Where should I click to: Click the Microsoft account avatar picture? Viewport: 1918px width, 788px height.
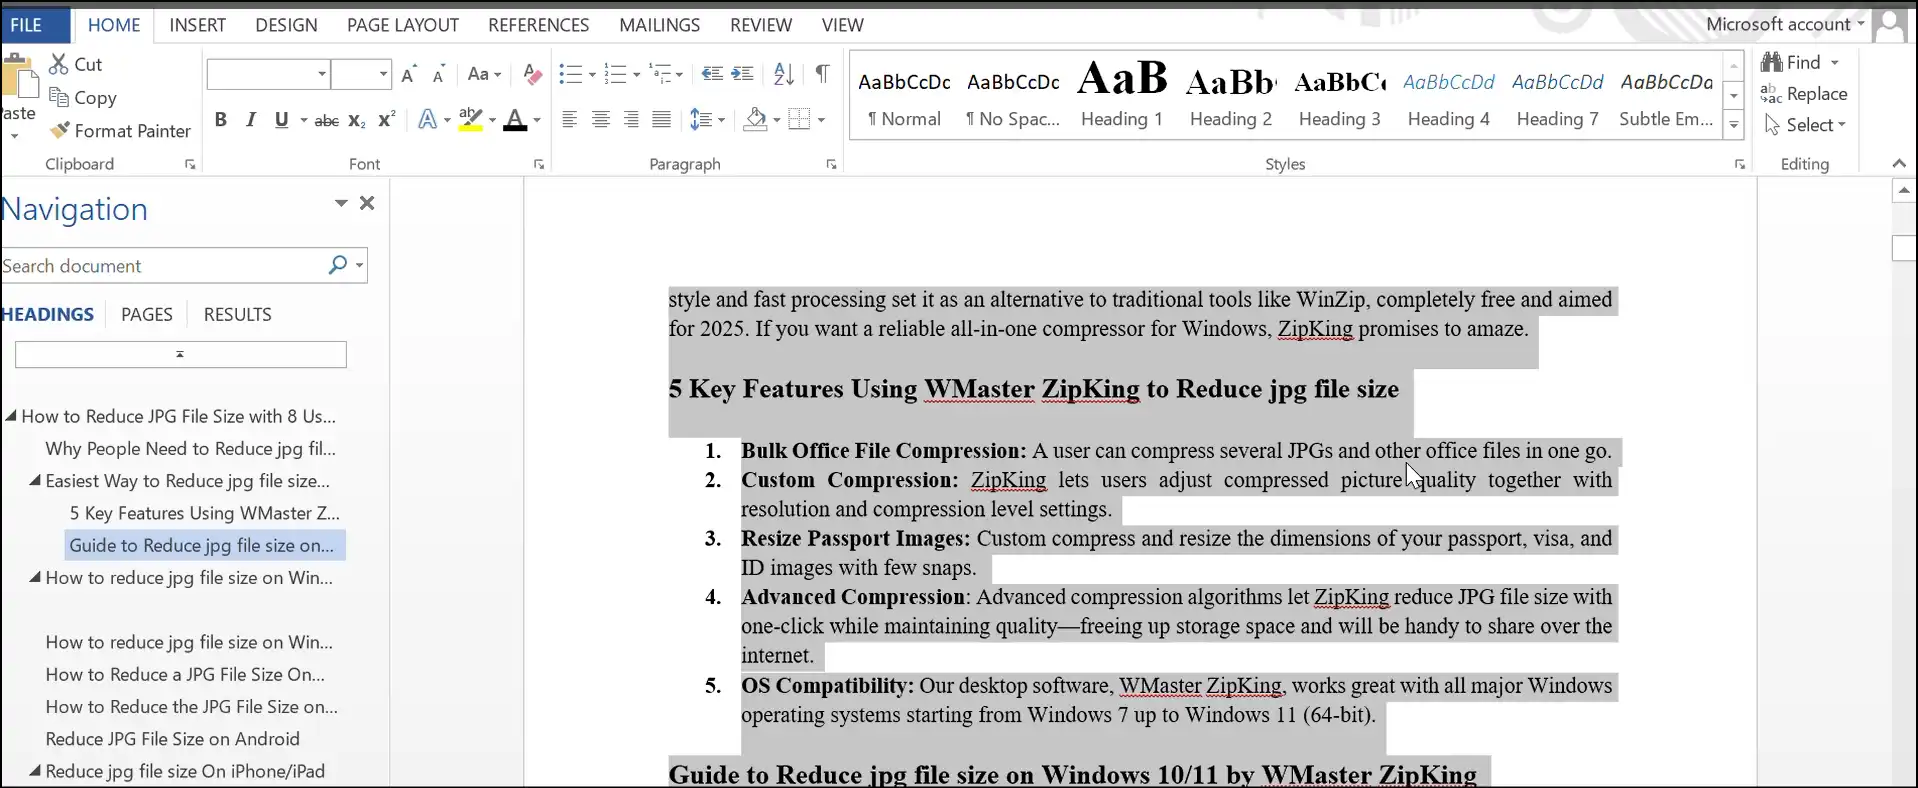(x=1889, y=24)
